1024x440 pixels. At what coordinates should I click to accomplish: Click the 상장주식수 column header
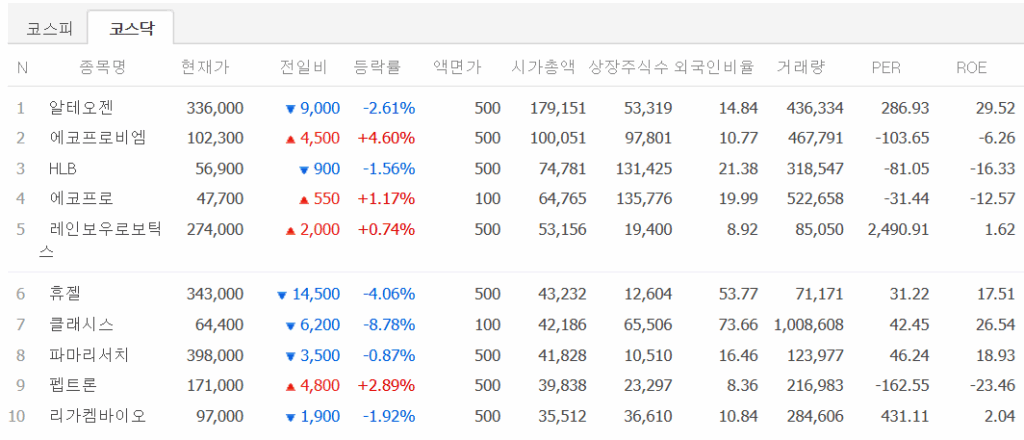(628, 67)
